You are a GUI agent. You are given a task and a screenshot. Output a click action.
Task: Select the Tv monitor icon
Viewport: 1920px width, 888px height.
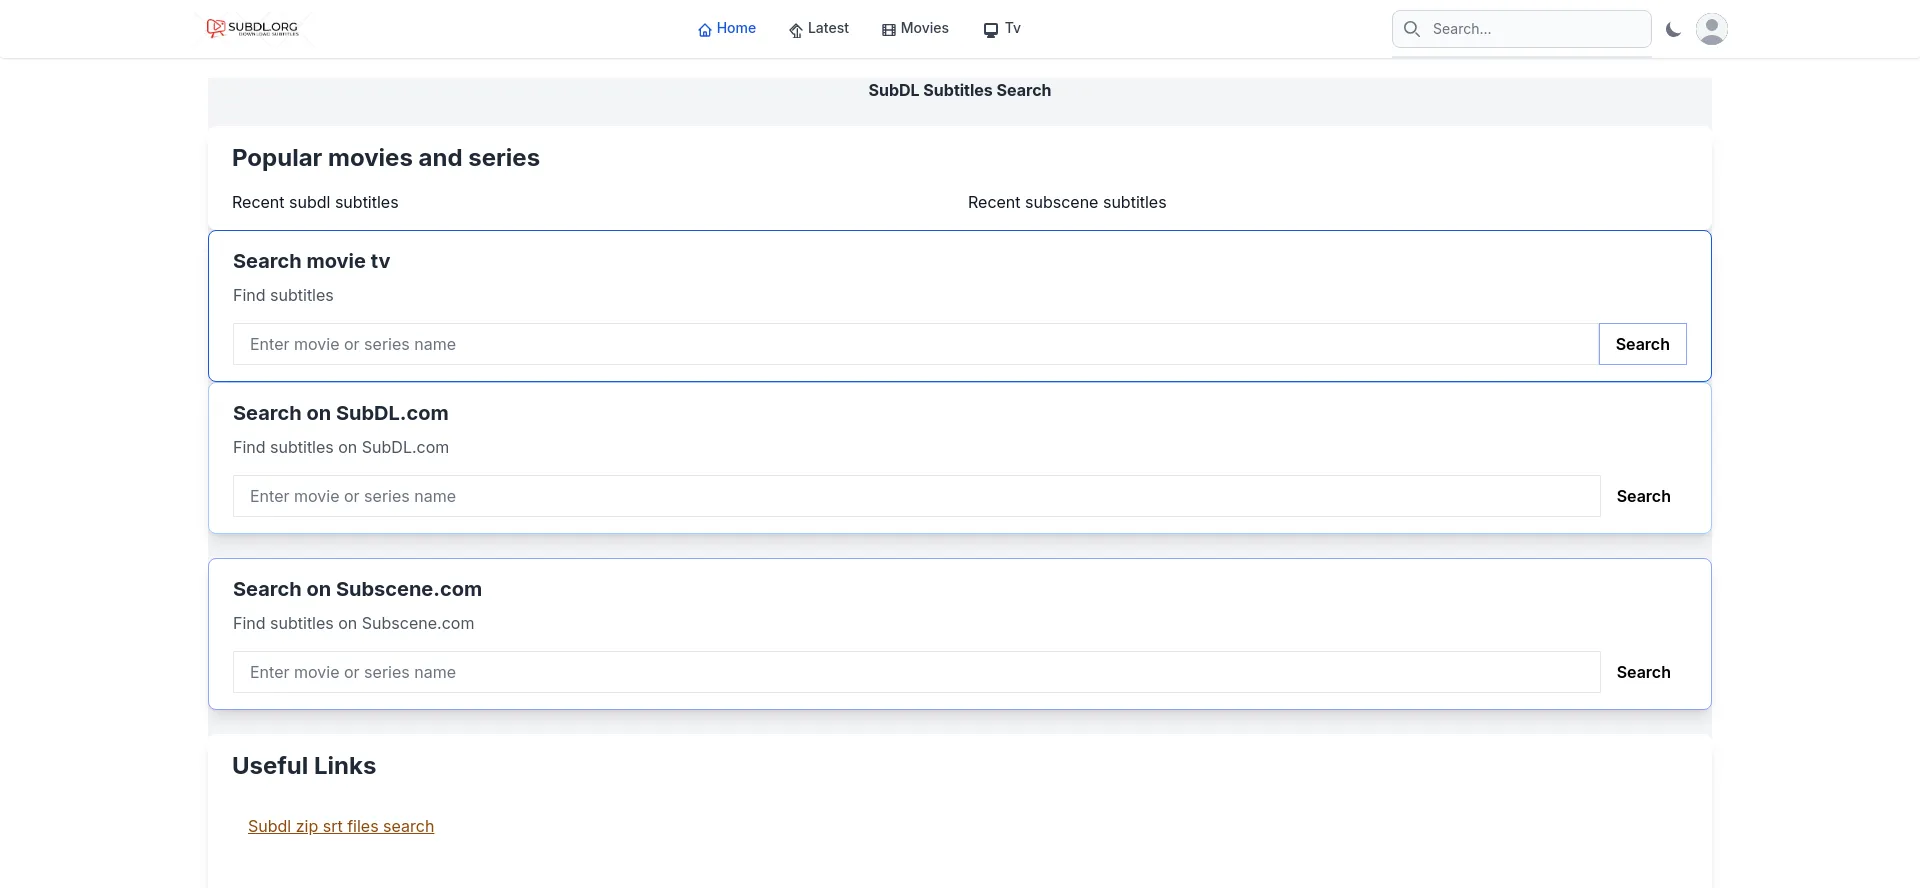[x=991, y=30]
